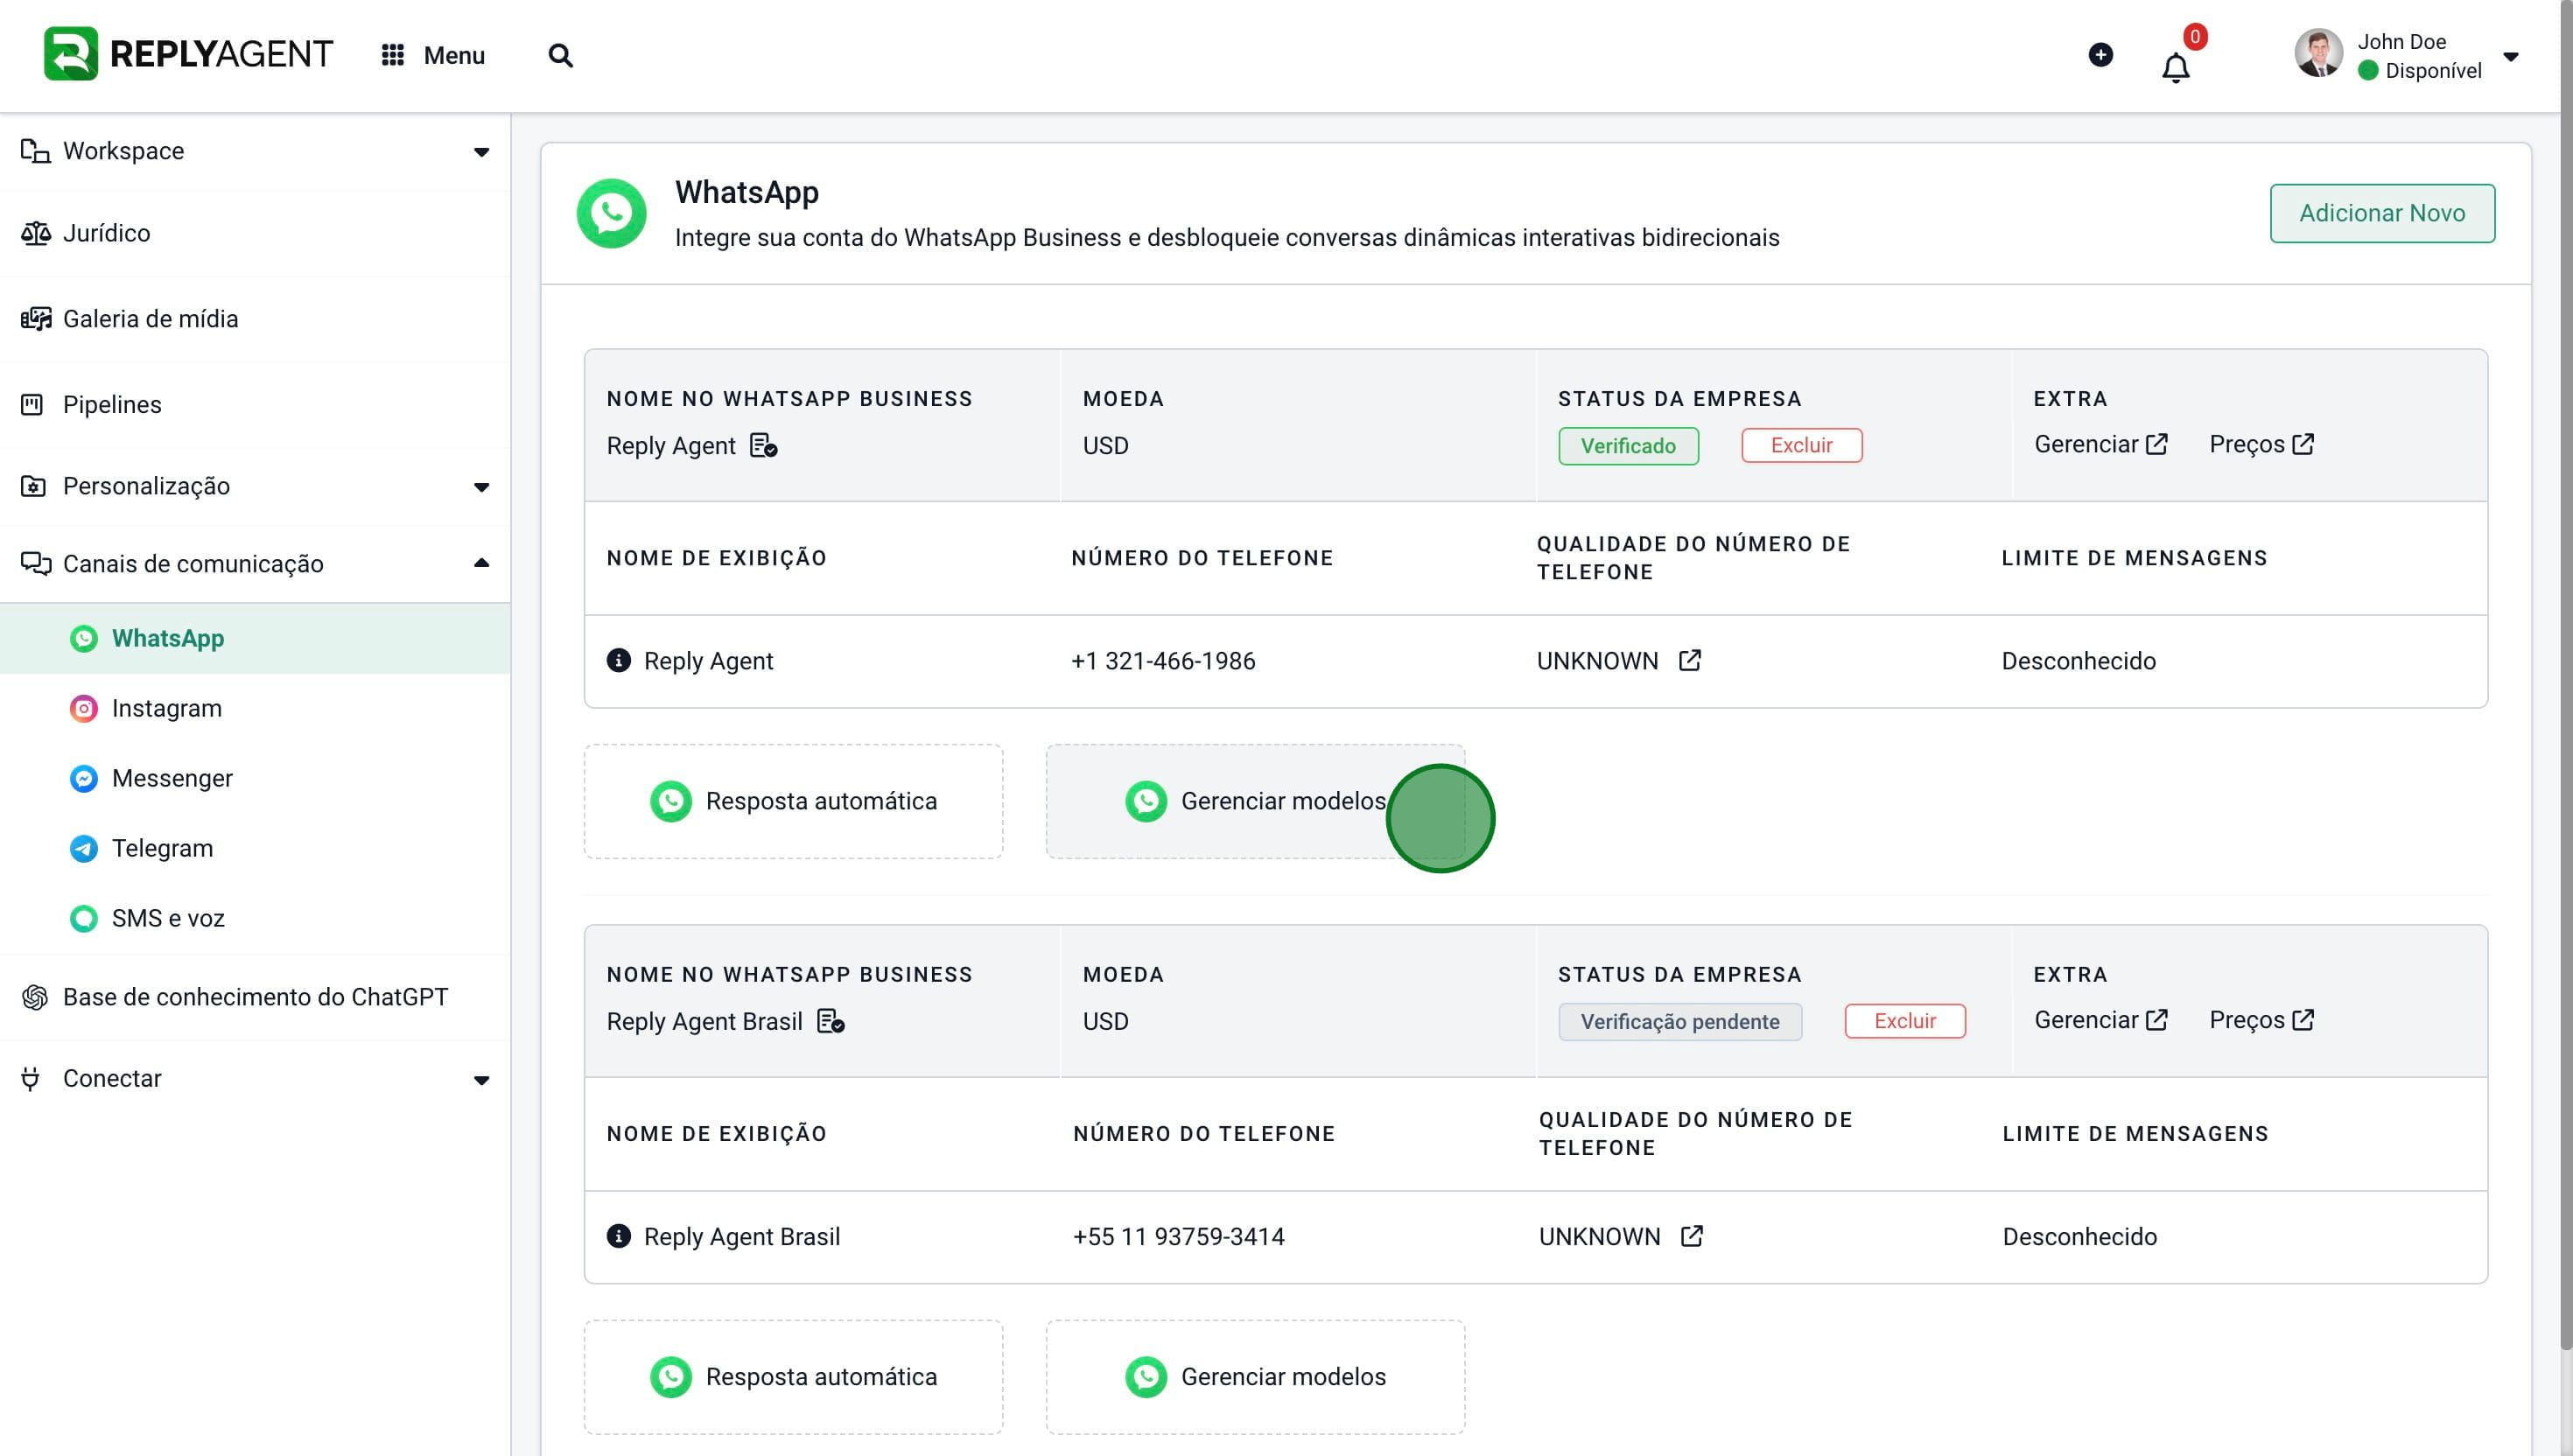The width and height of the screenshot is (2573, 1456).
Task: Click info icon beside Reply Agent Brasil display name
Action: [619, 1236]
